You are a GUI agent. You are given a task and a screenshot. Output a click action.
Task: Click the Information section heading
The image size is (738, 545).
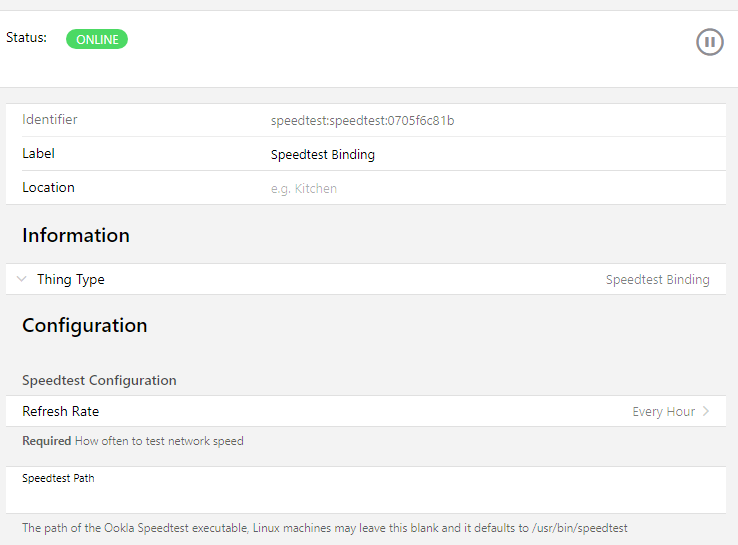[76, 236]
